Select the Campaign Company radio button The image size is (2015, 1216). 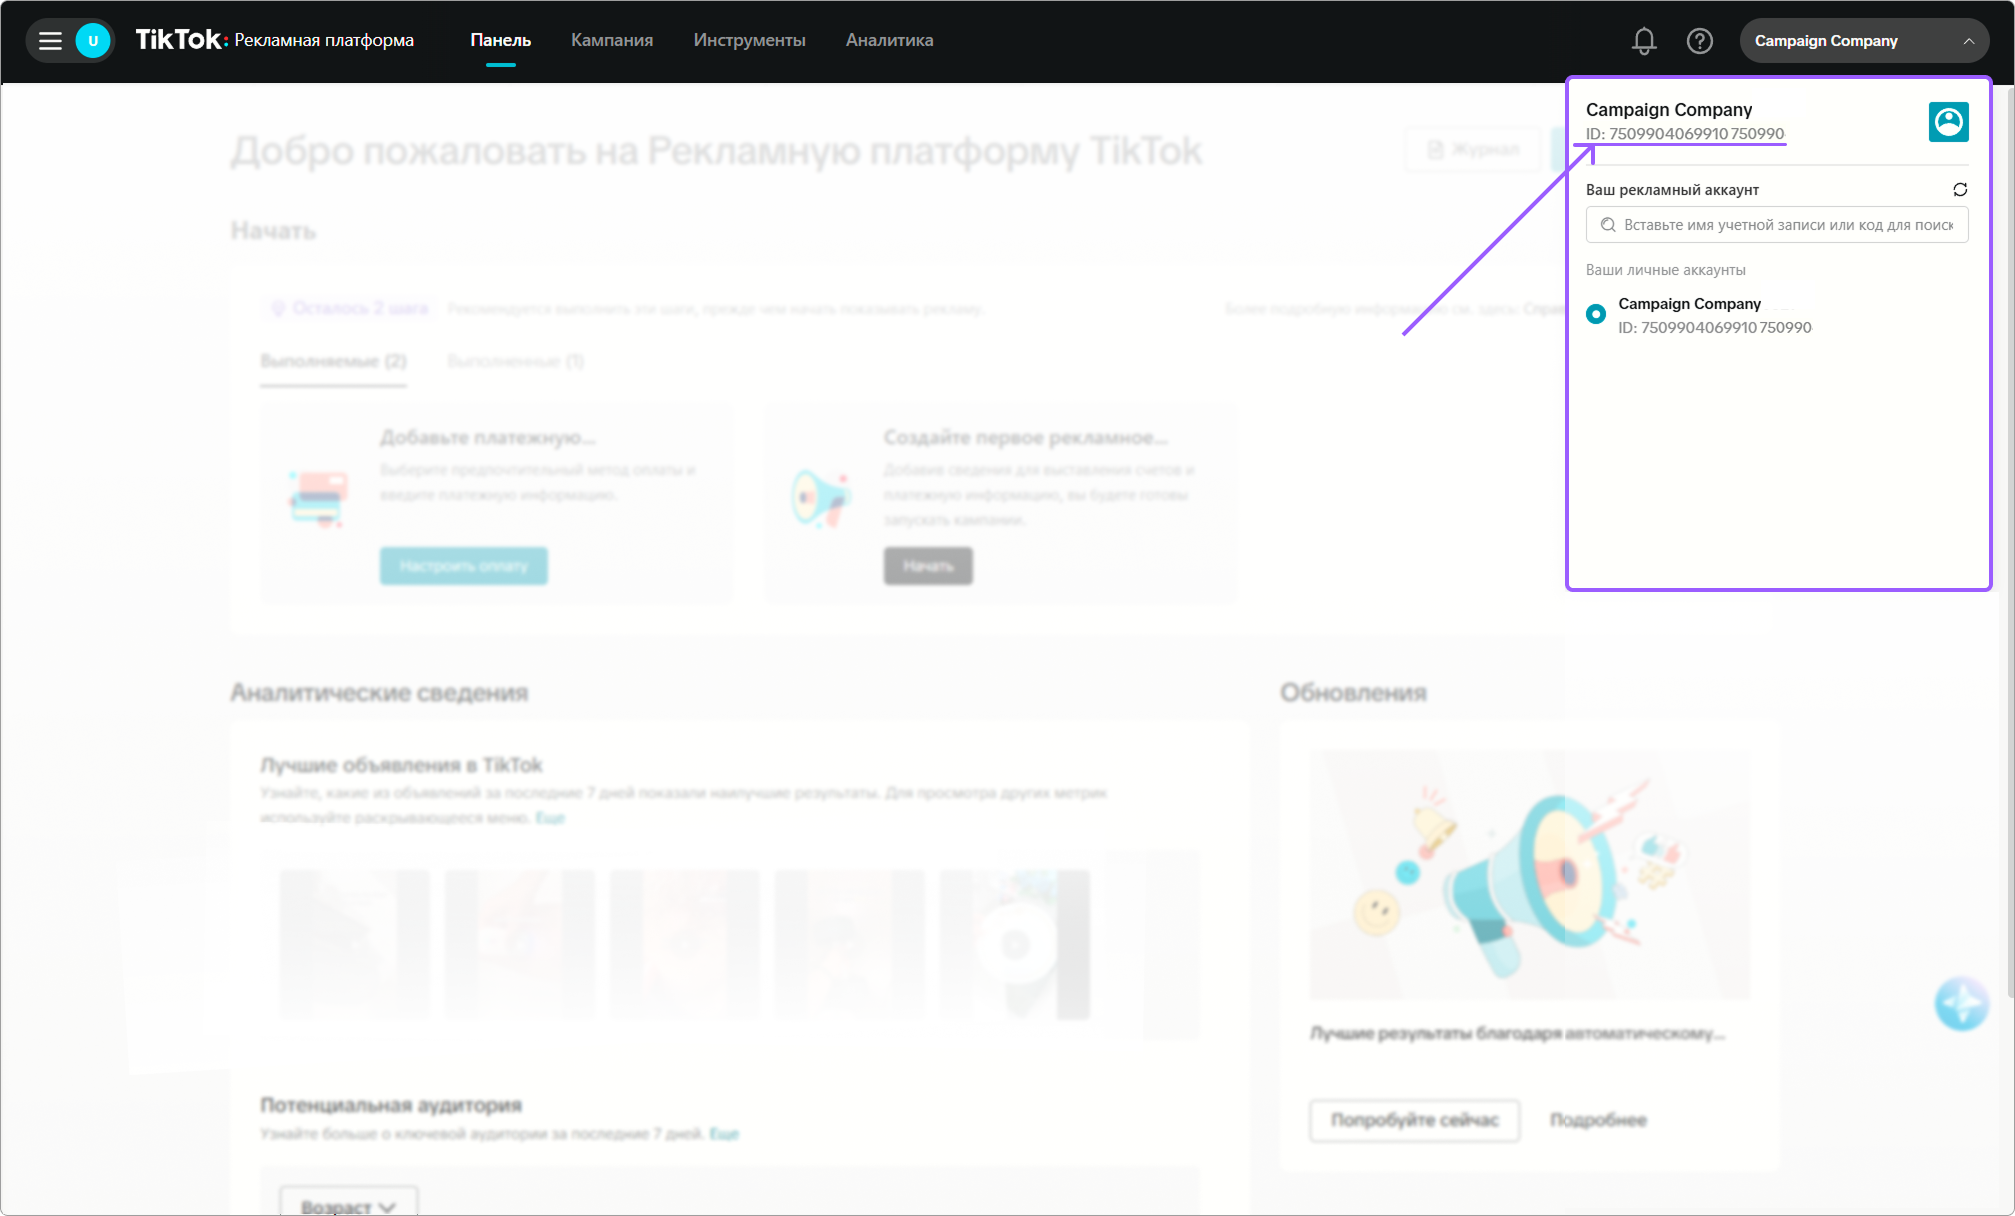(1596, 314)
